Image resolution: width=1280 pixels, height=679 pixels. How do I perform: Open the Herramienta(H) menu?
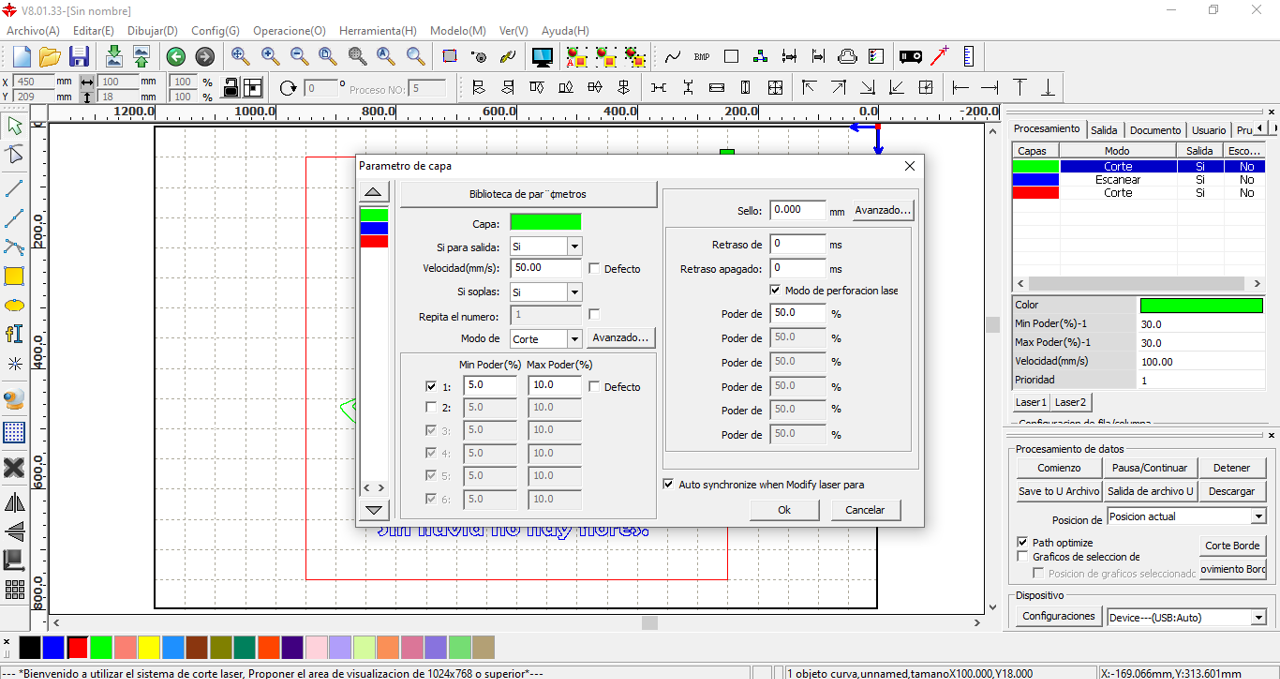tap(377, 31)
